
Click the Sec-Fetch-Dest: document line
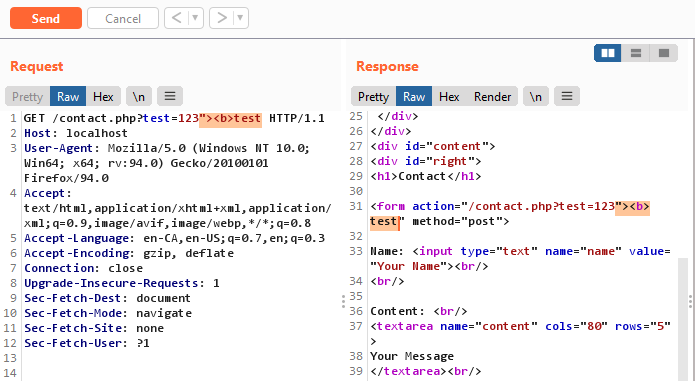107,298
